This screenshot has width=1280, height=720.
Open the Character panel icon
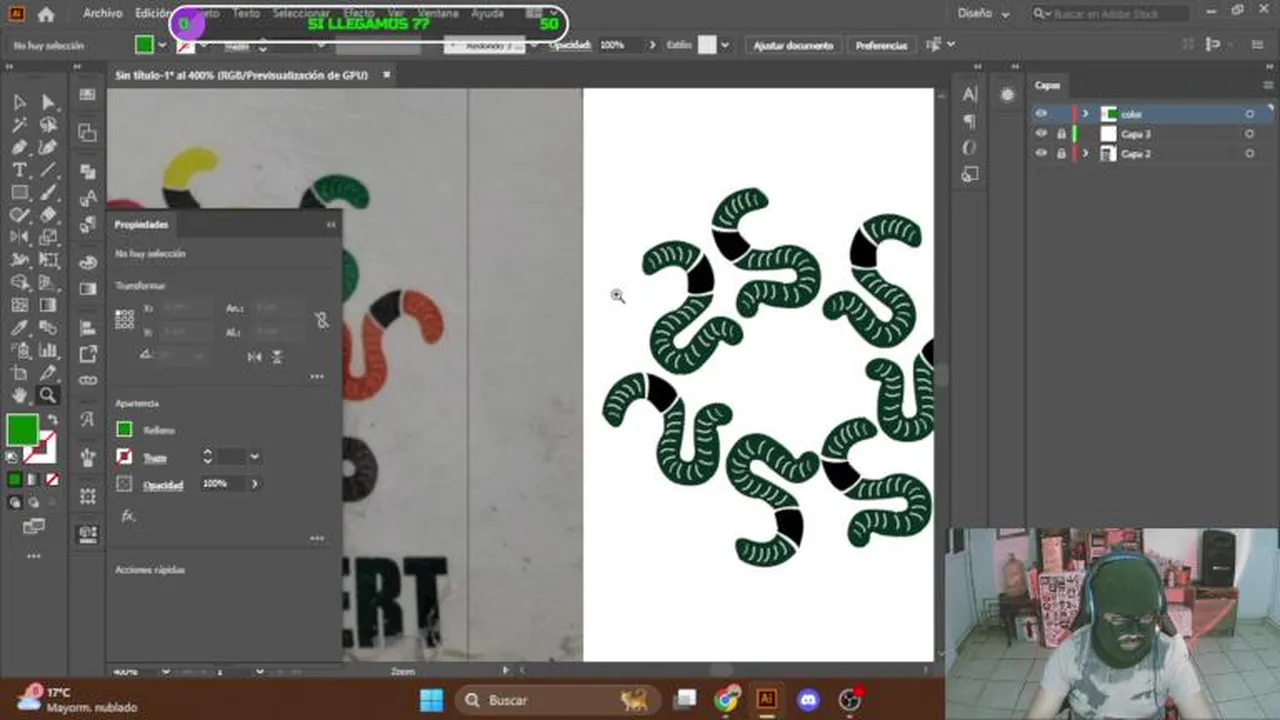click(969, 95)
